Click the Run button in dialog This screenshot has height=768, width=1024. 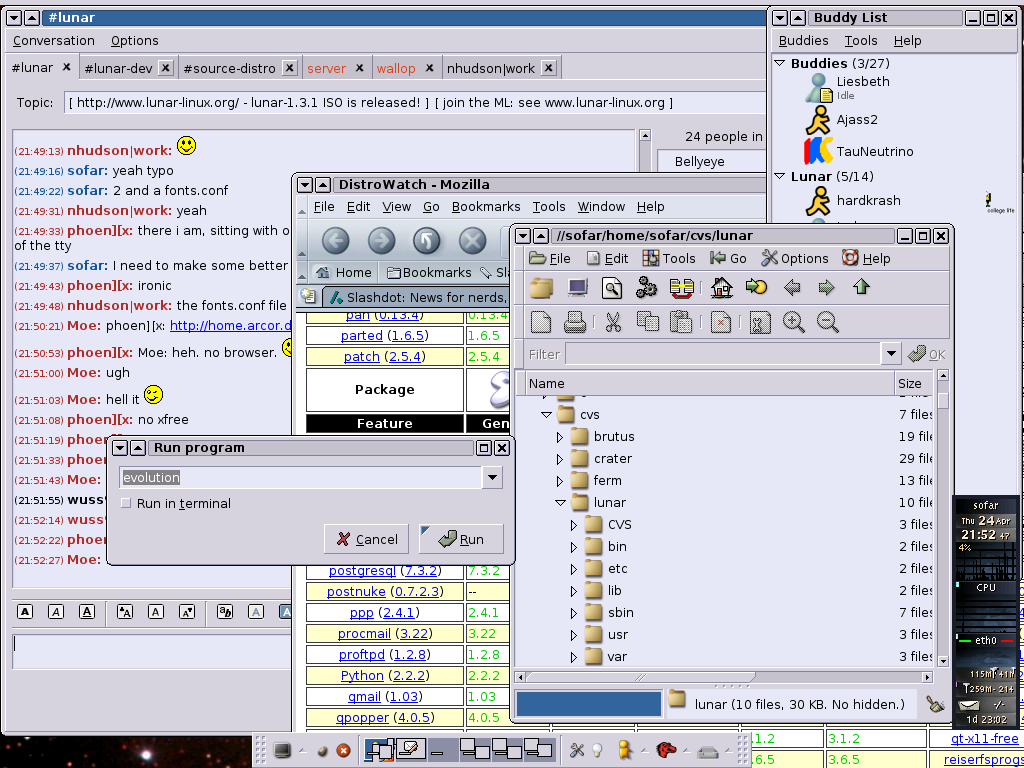pyautogui.click(x=461, y=539)
